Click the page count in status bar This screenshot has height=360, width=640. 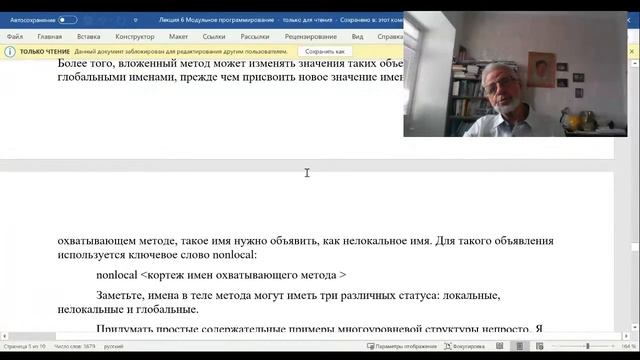click(24, 347)
